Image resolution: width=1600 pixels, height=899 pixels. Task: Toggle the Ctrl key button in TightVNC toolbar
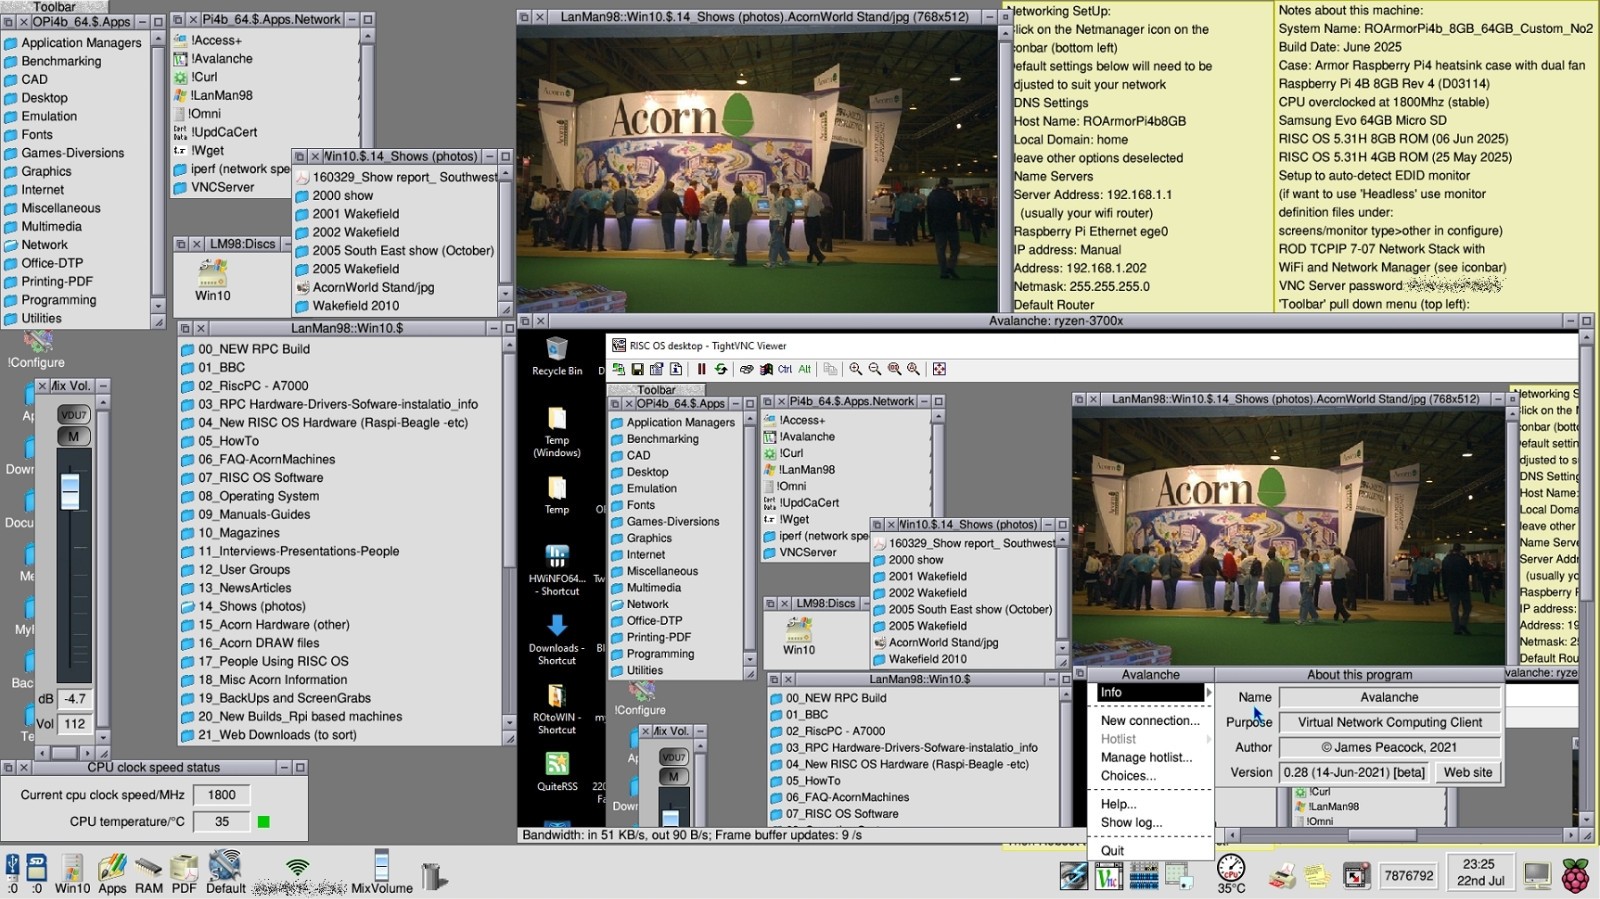click(785, 369)
